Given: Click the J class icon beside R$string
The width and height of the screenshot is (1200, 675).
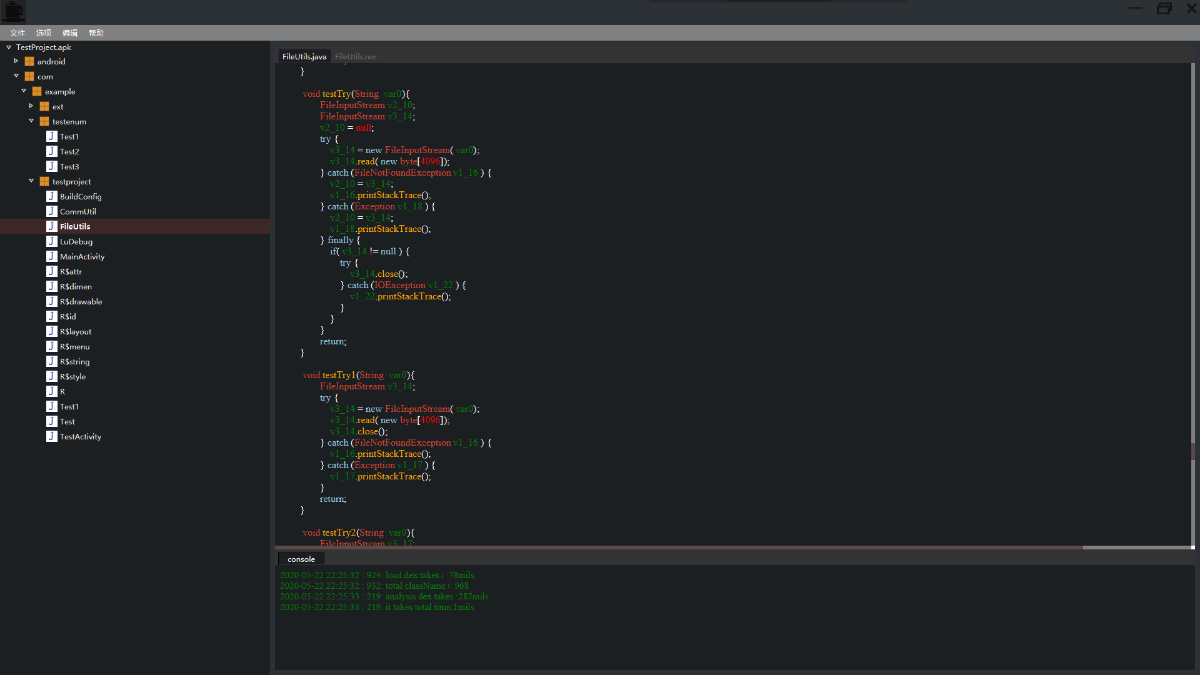Looking at the screenshot, I should pyautogui.click(x=51, y=361).
